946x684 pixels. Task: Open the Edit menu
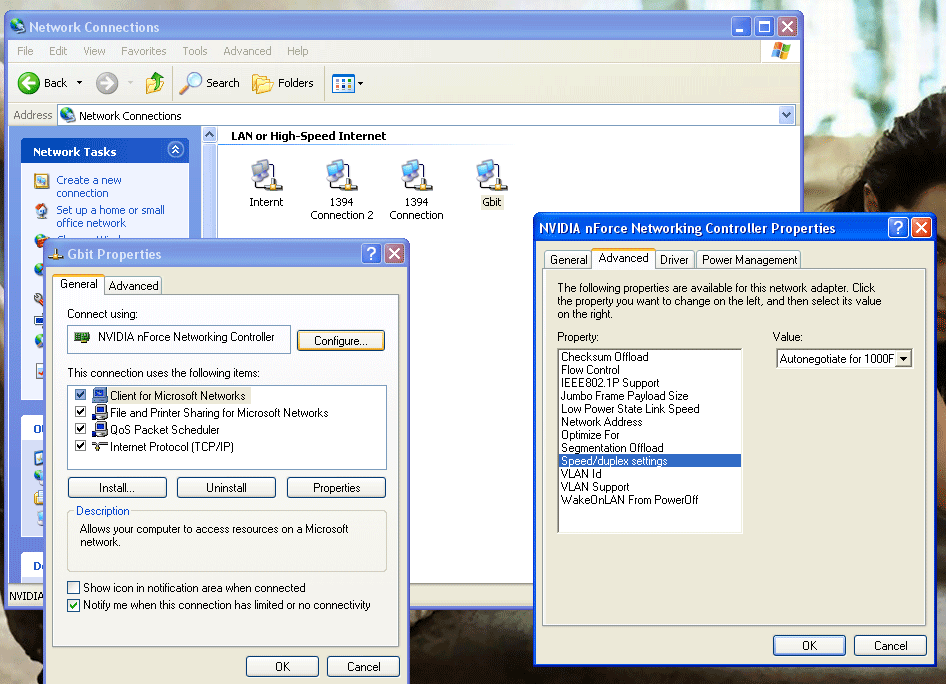[x=58, y=51]
